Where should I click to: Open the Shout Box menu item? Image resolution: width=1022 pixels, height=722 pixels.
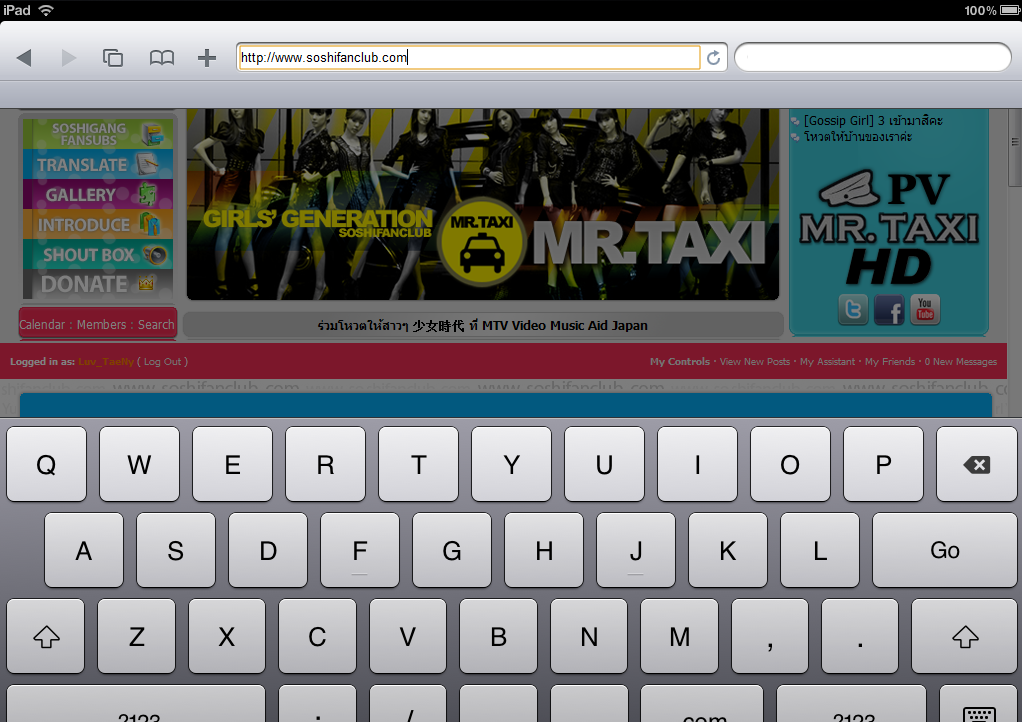click(x=98, y=254)
